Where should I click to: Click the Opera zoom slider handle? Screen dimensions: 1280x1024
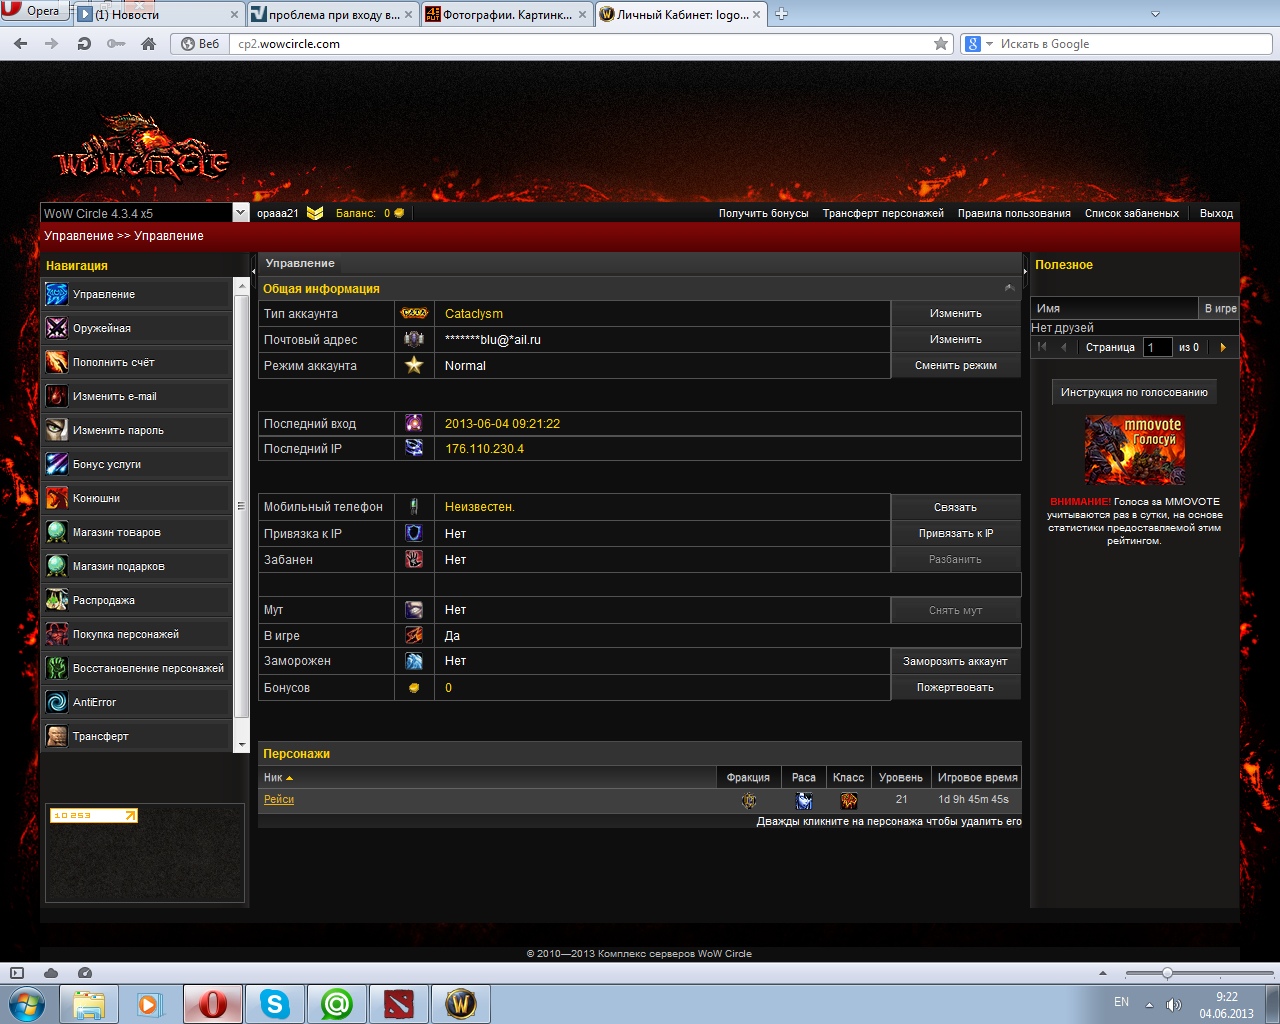click(1166, 973)
